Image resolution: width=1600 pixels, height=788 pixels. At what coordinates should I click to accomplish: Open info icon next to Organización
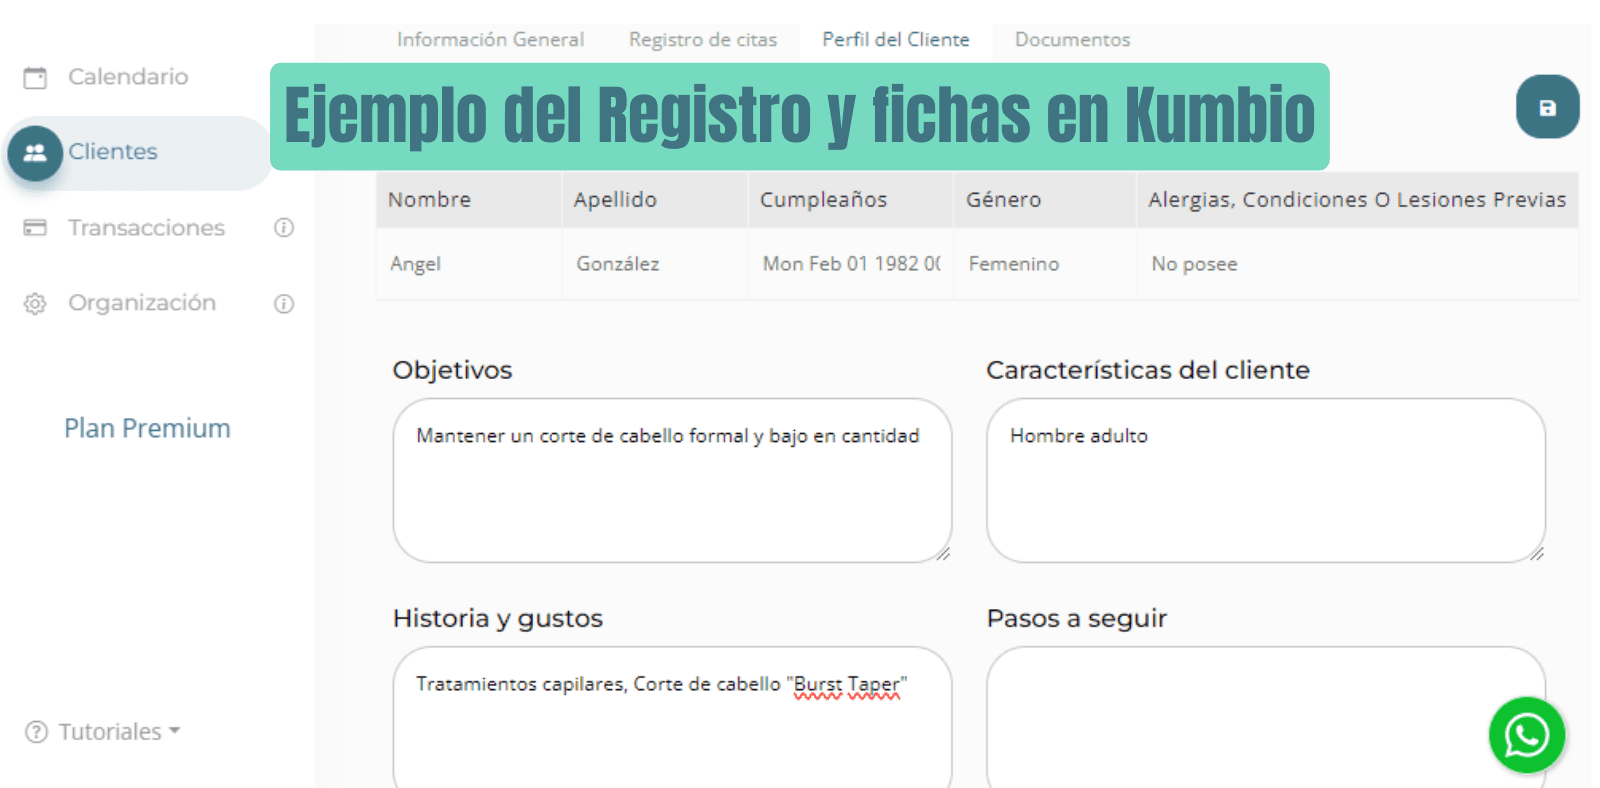click(284, 304)
